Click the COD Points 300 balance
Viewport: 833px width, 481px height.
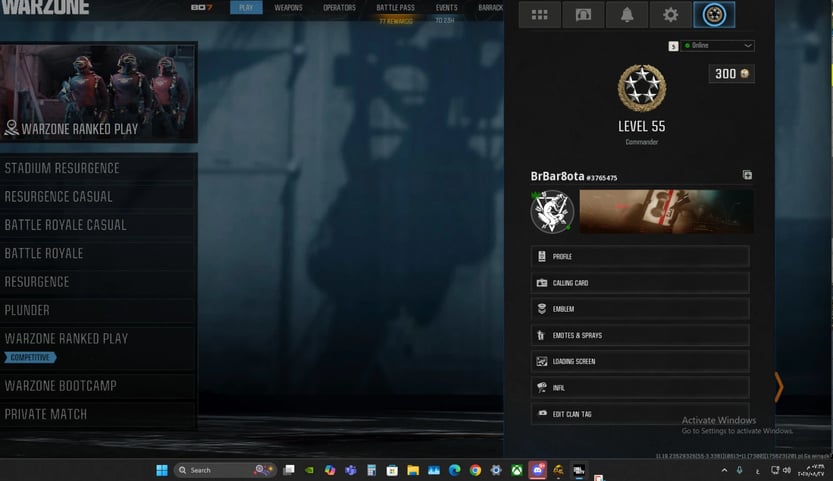(x=731, y=74)
